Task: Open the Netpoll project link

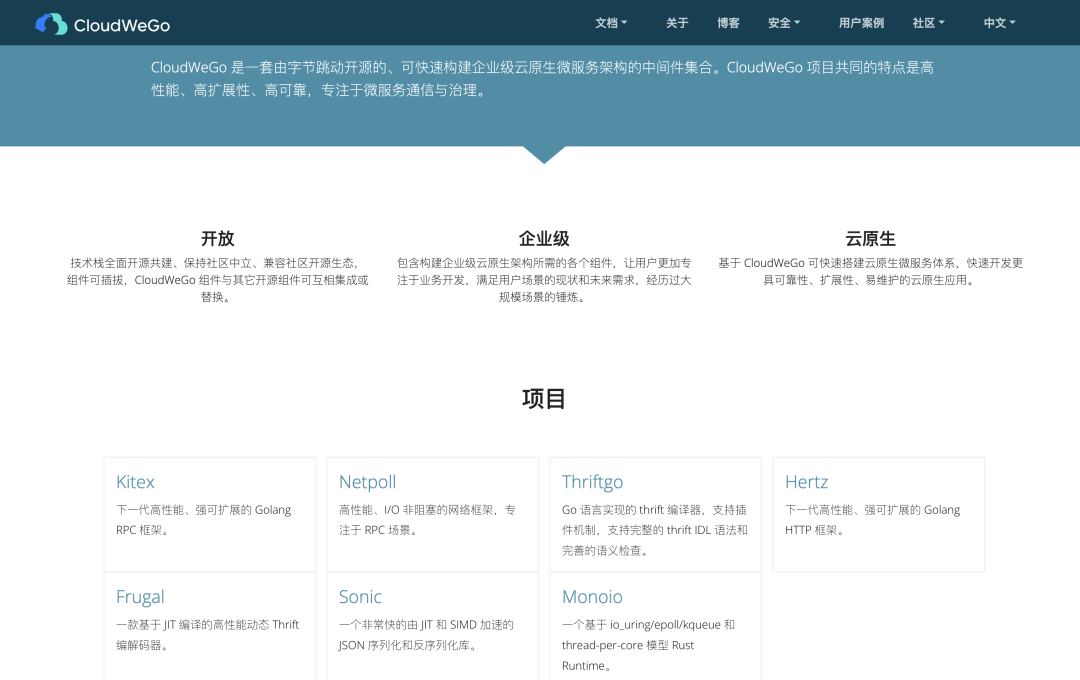Action: point(367,482)
